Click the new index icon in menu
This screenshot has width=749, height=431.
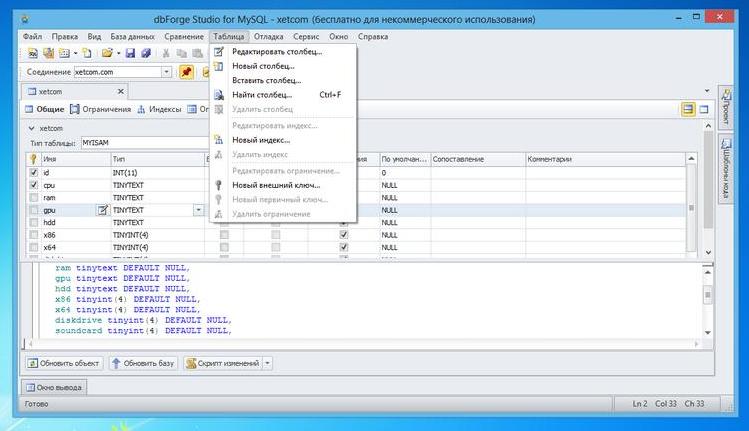(x=219, y=140)
